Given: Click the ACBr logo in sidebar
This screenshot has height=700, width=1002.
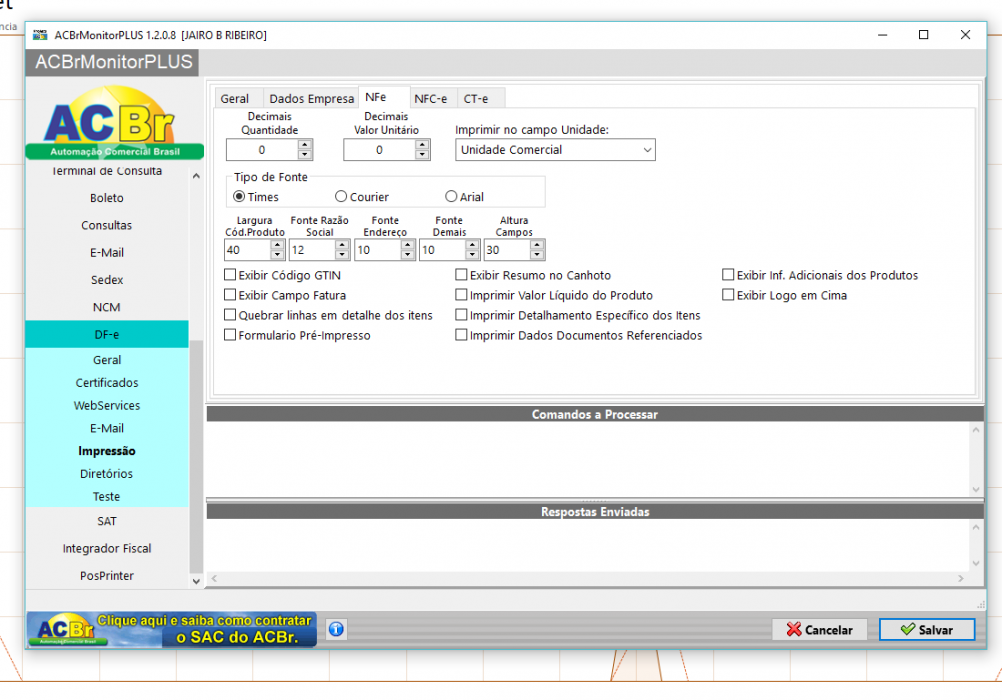Looking at the screenshot, I should pos(114,122).
